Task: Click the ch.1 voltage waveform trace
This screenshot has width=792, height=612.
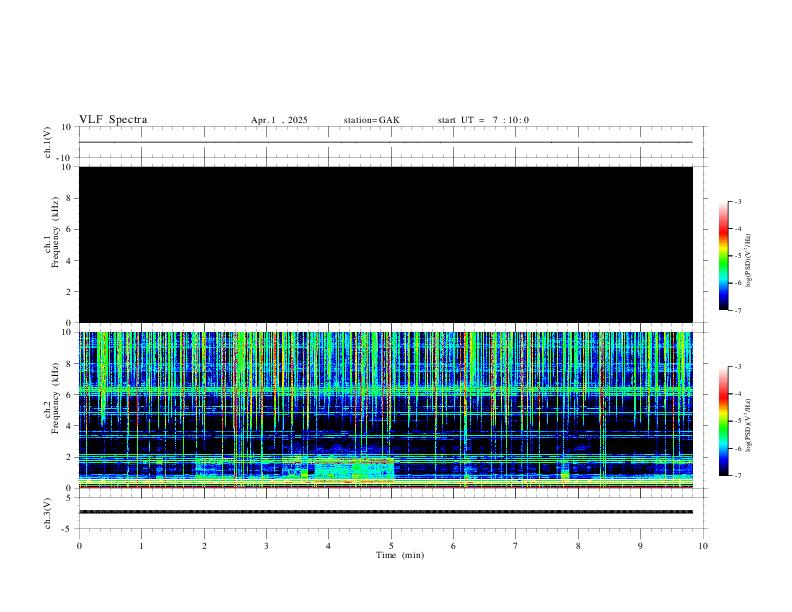Action: tap(386, 142)
